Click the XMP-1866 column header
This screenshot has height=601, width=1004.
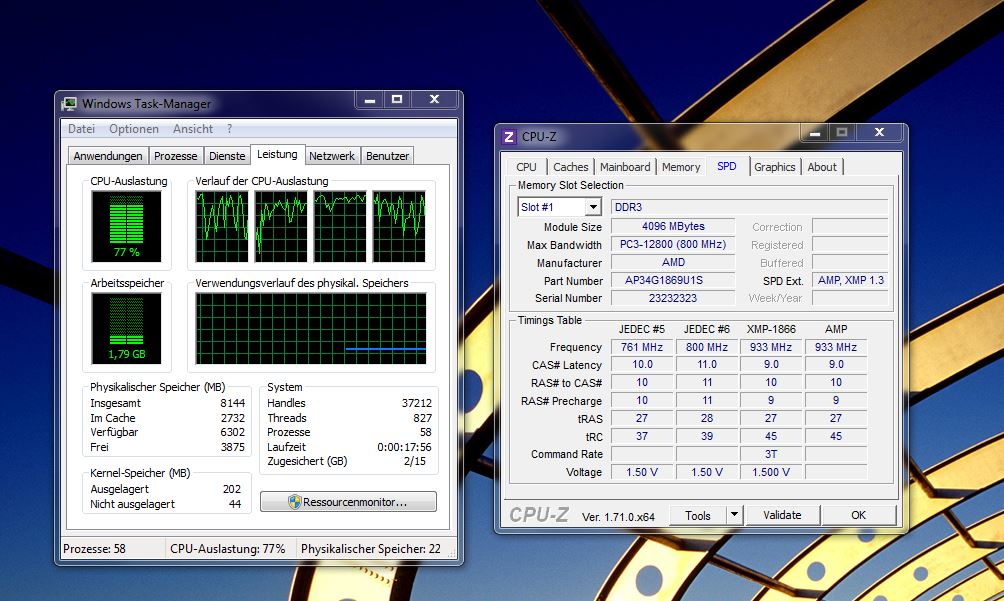tap(771, 329)
